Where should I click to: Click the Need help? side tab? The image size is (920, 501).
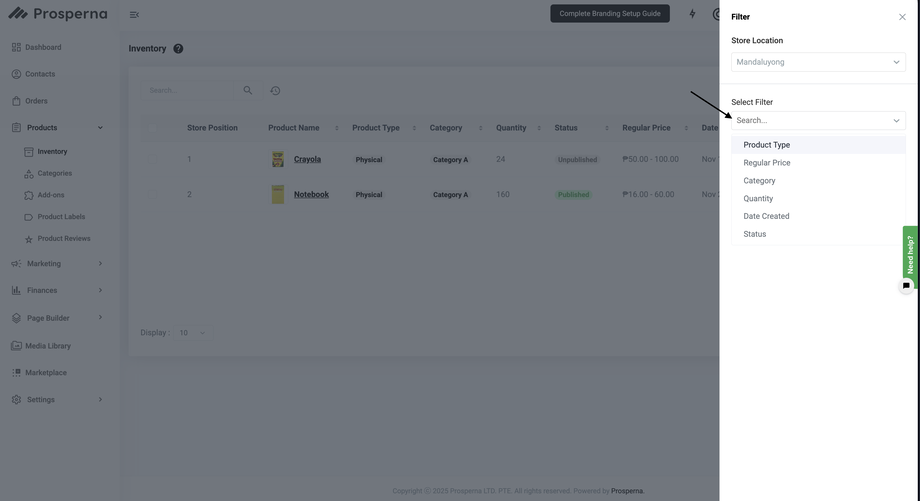[910, 254]
